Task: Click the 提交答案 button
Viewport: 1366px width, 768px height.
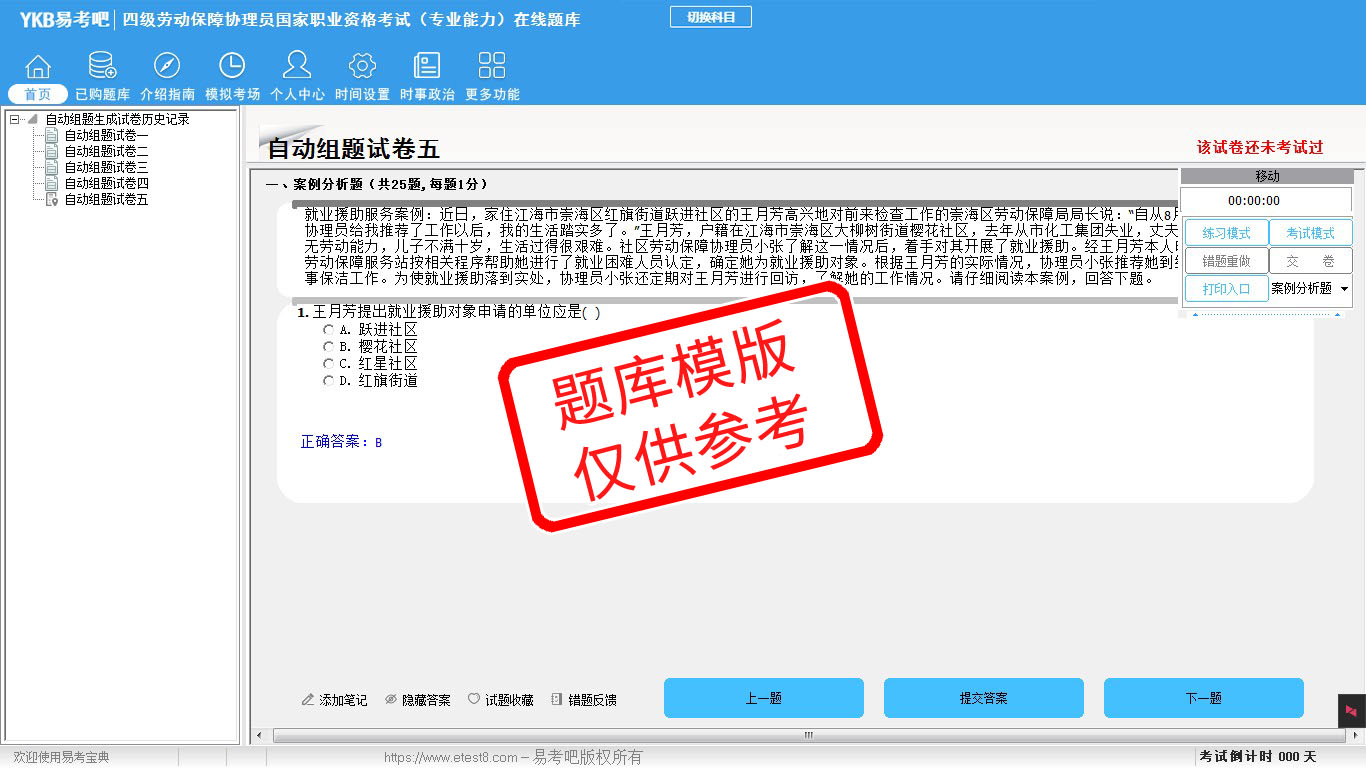Action: coord(983,698)
